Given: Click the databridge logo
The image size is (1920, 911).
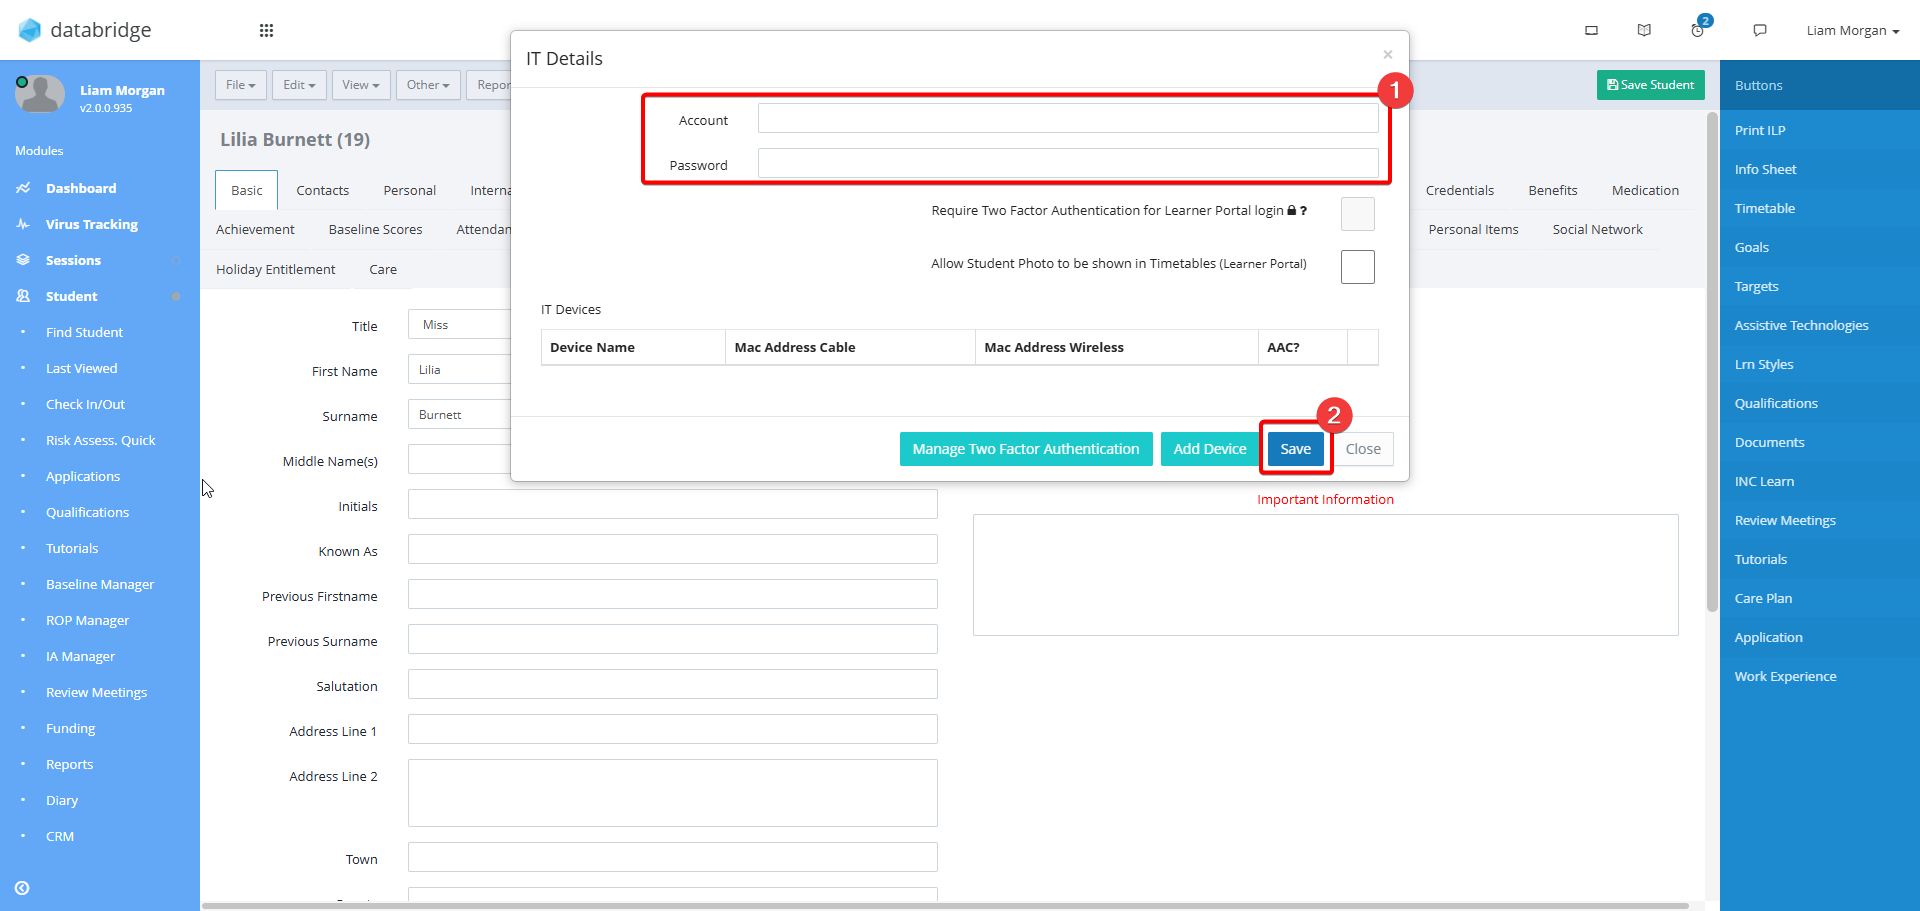Looking at the screenshot, I should tap(85, 30).
